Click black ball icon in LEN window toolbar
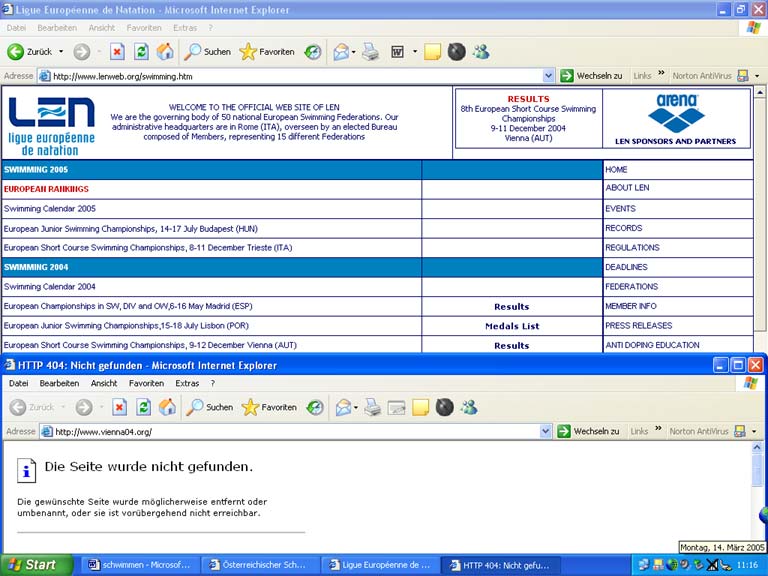 [456, 51]
